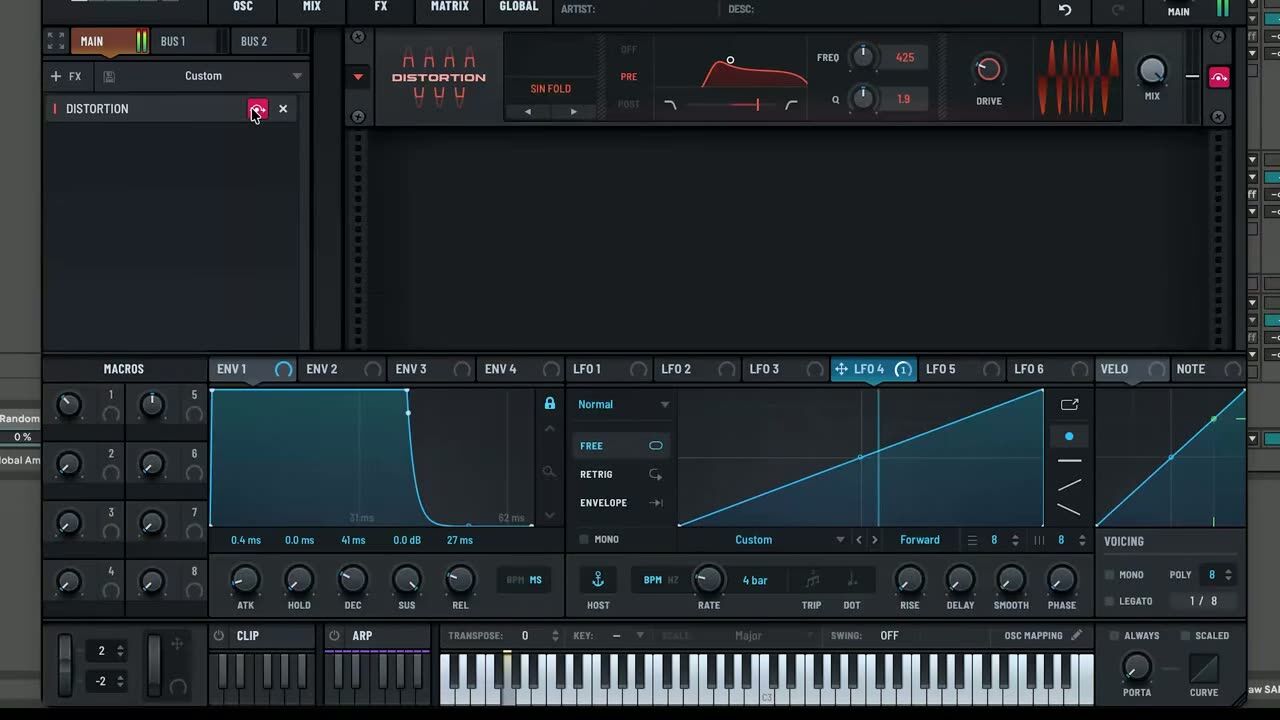1280x720 pixels.
Task: Toggle the LFO HOST anchor sync
Action: click(x=598, y=580)
